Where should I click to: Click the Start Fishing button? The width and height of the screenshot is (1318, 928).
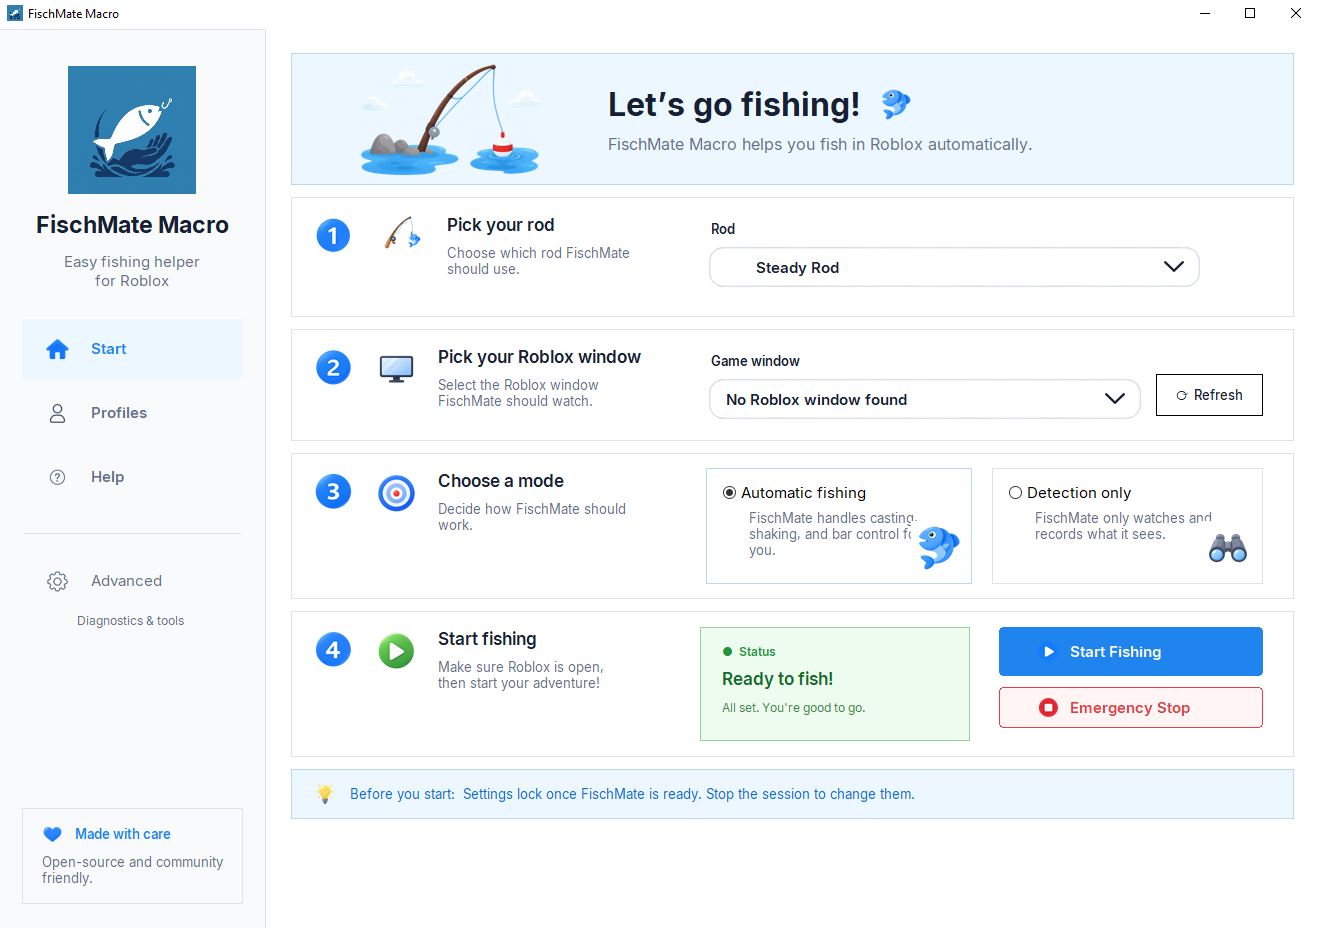(1130, 652)
